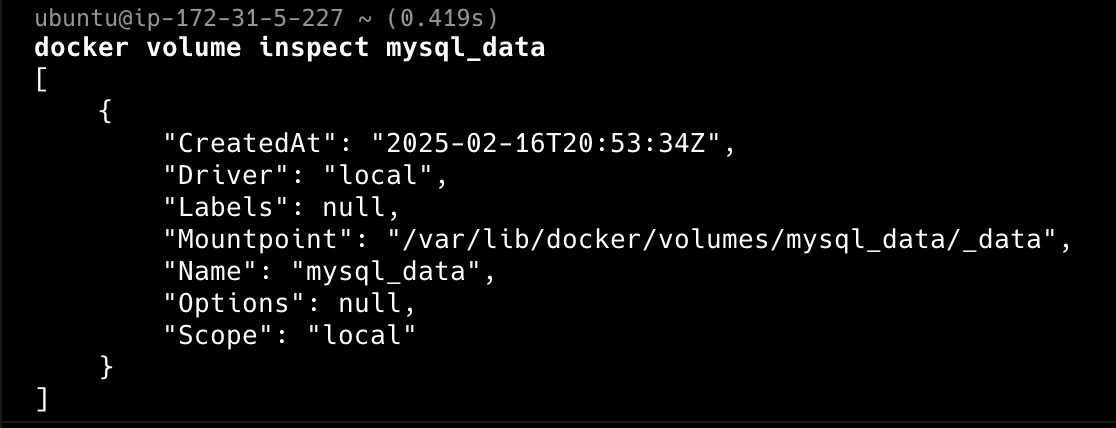
Task: Click the timestamp value 2025-02-16T20:53:34Z
Action: click(x=546, y=143)
